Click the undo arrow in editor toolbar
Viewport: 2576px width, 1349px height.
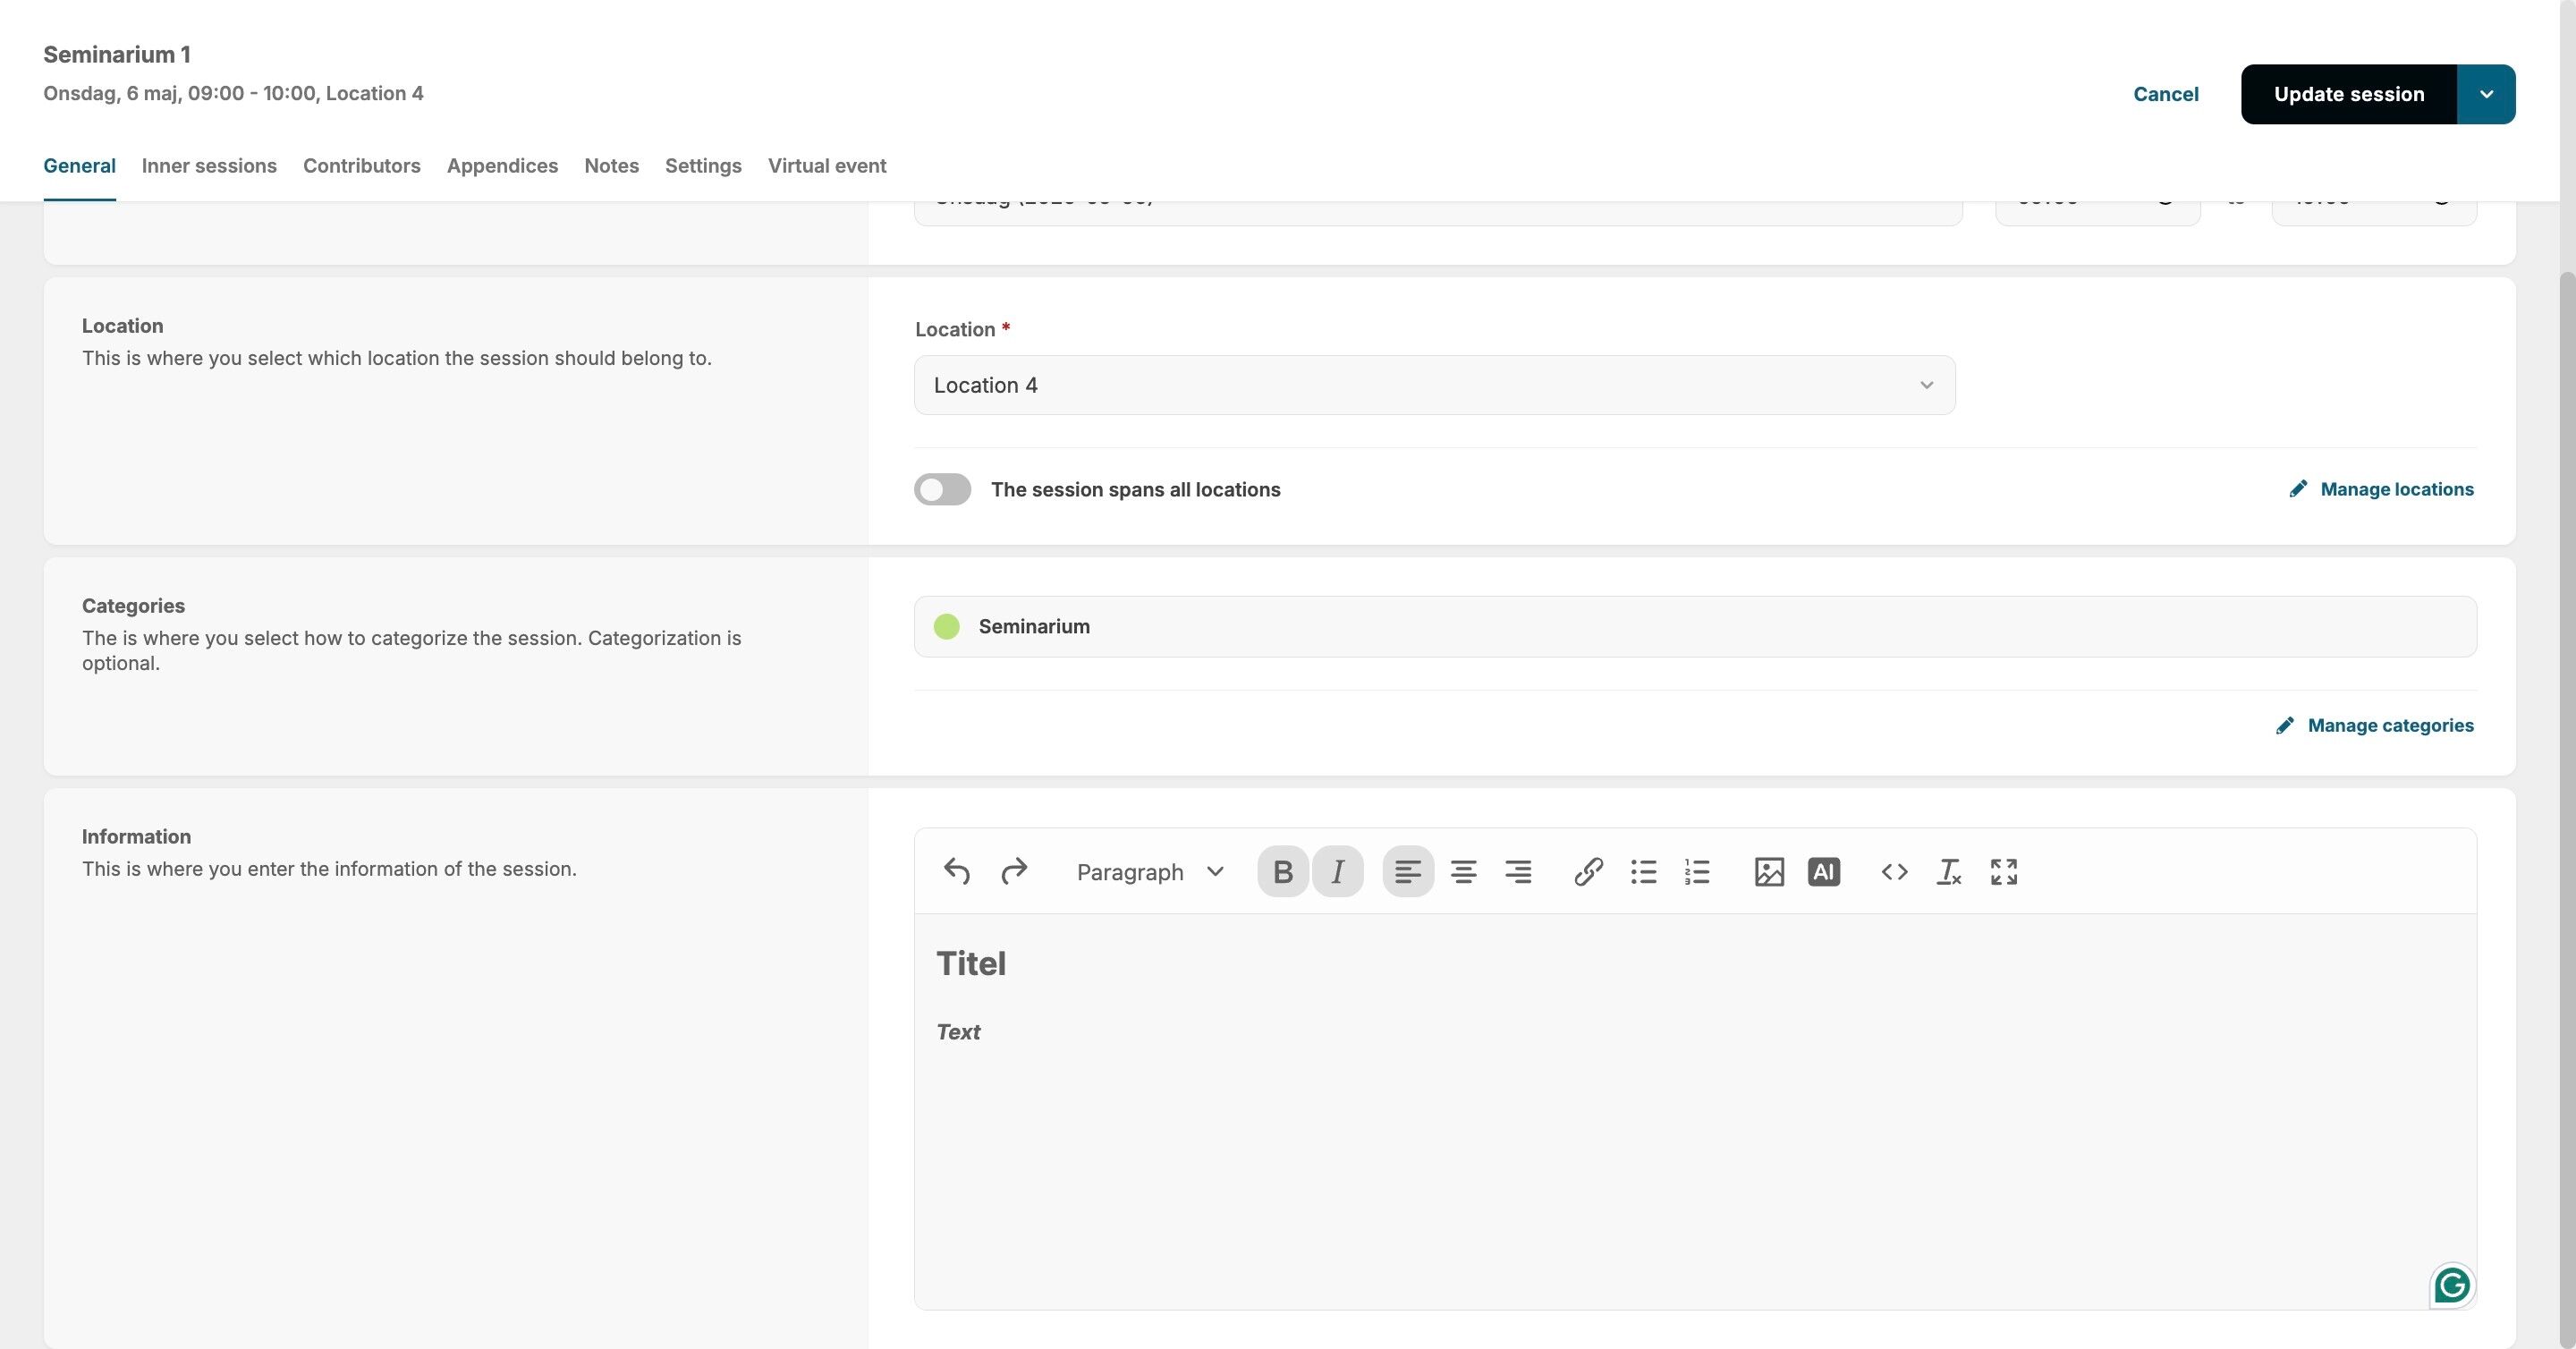956,871
